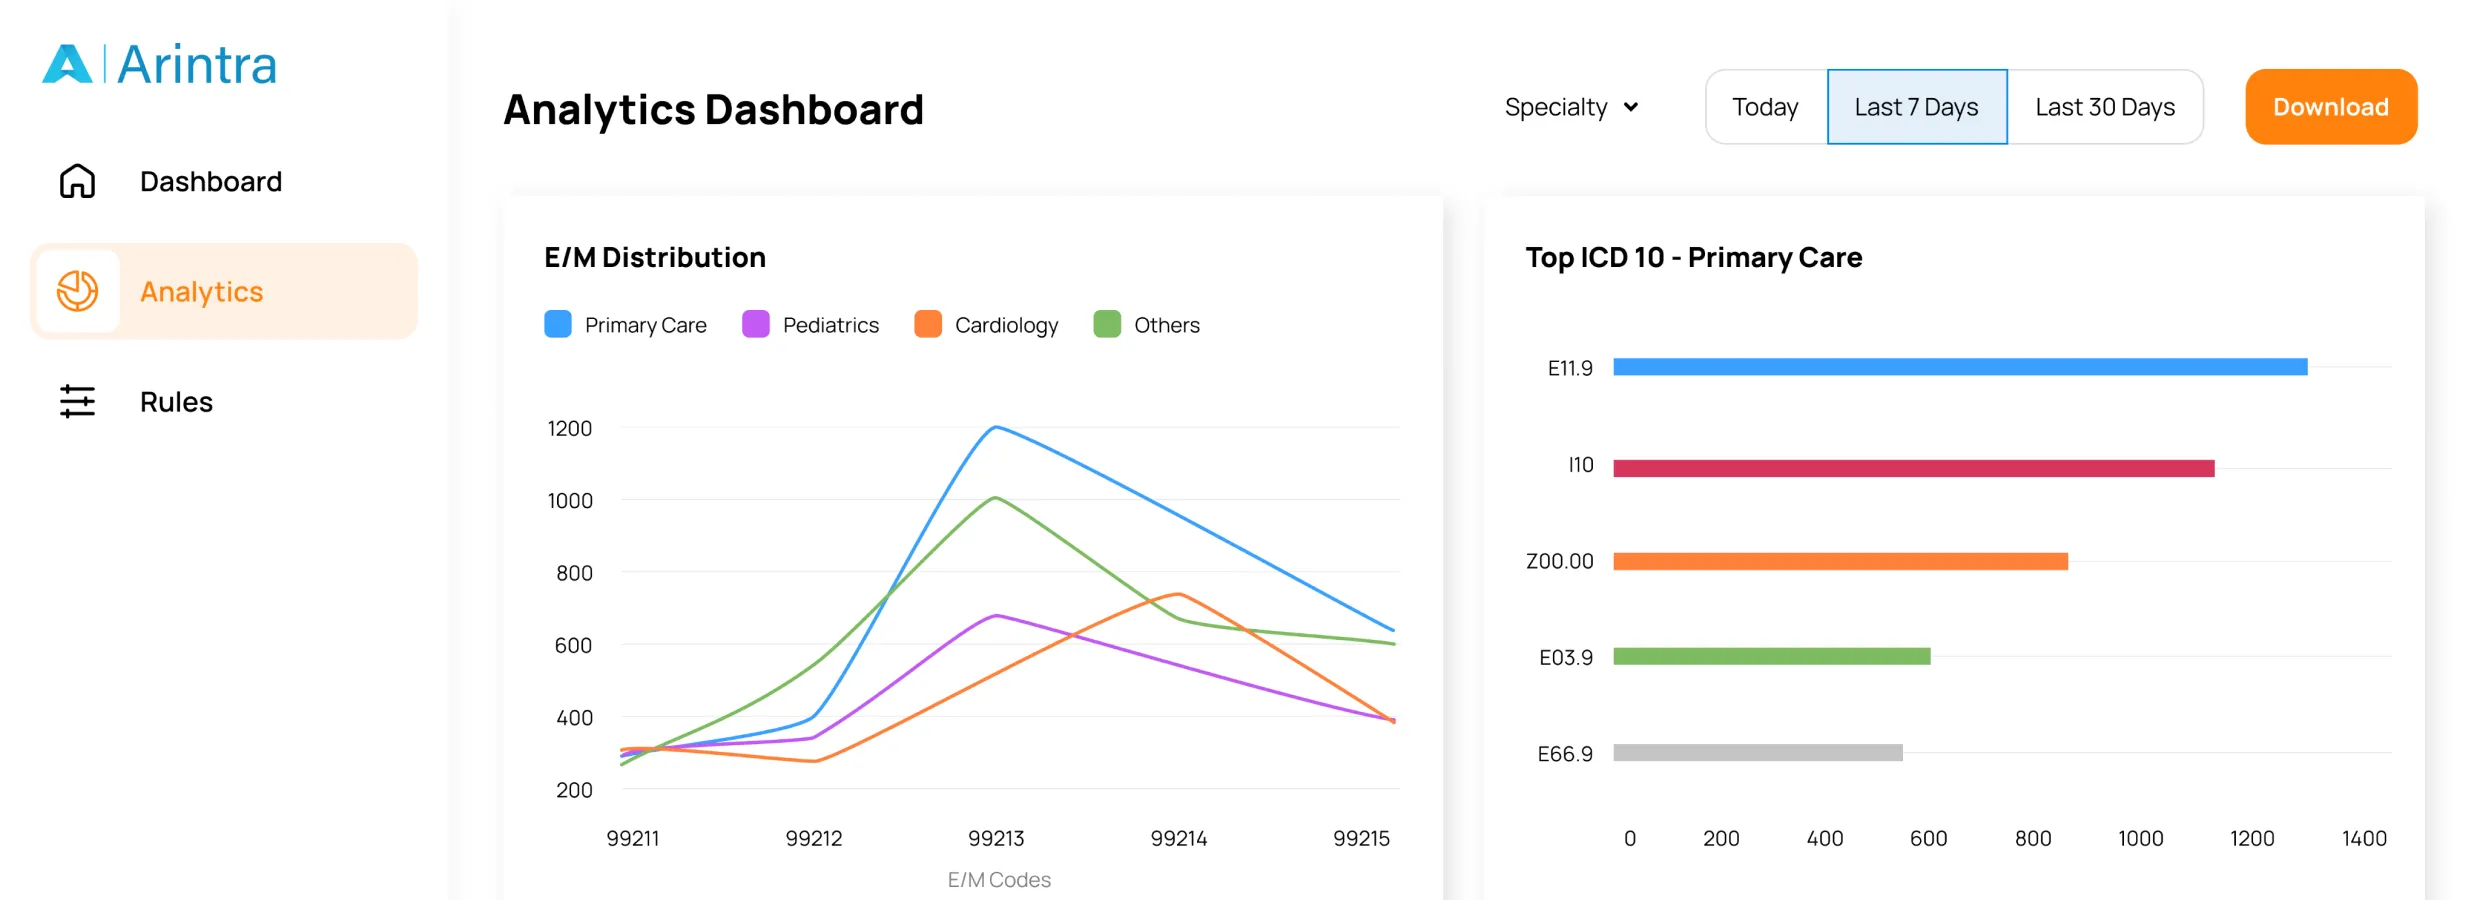
Task: Click the E/M Distribution chart title
Action: click(x=653, y=257)
